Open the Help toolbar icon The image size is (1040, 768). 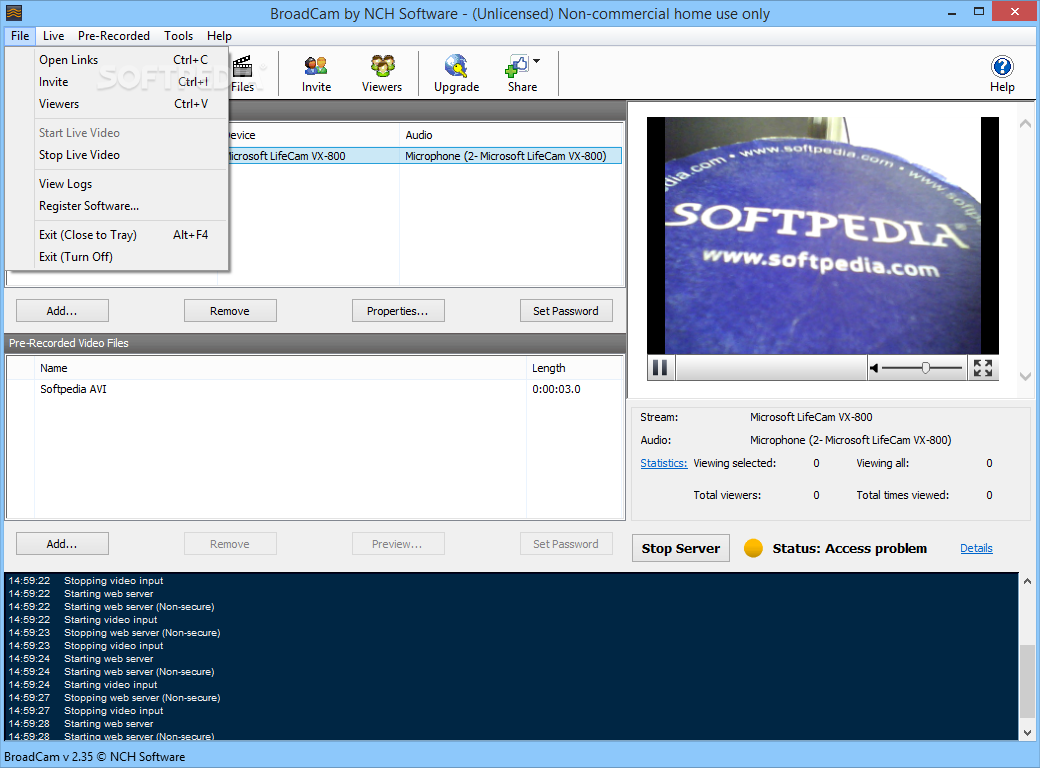[1002, 74]
